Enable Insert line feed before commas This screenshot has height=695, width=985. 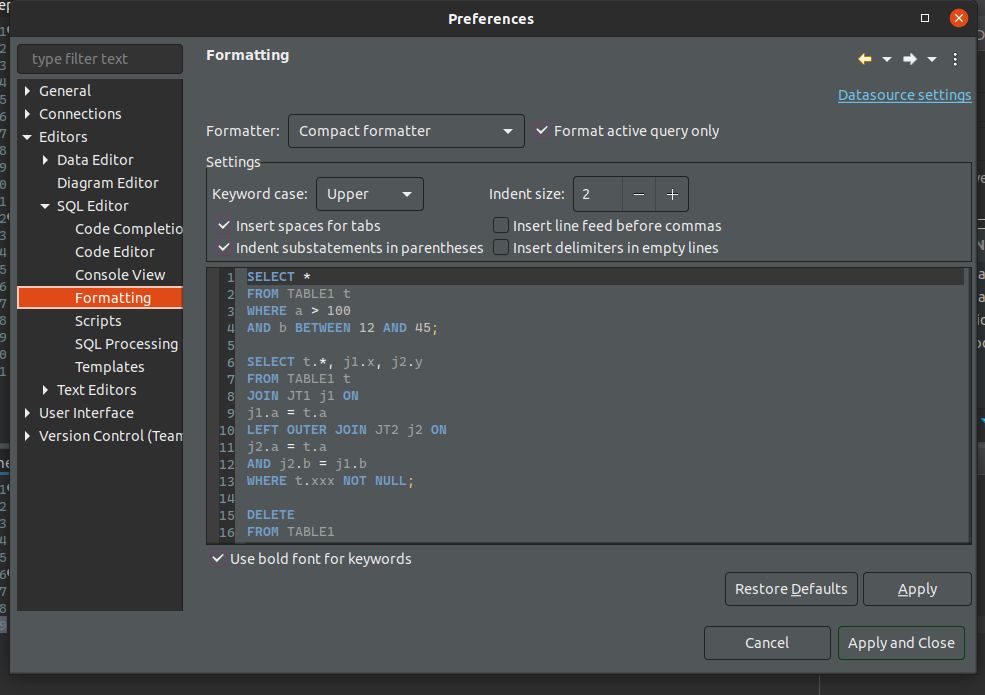[501, 226]
